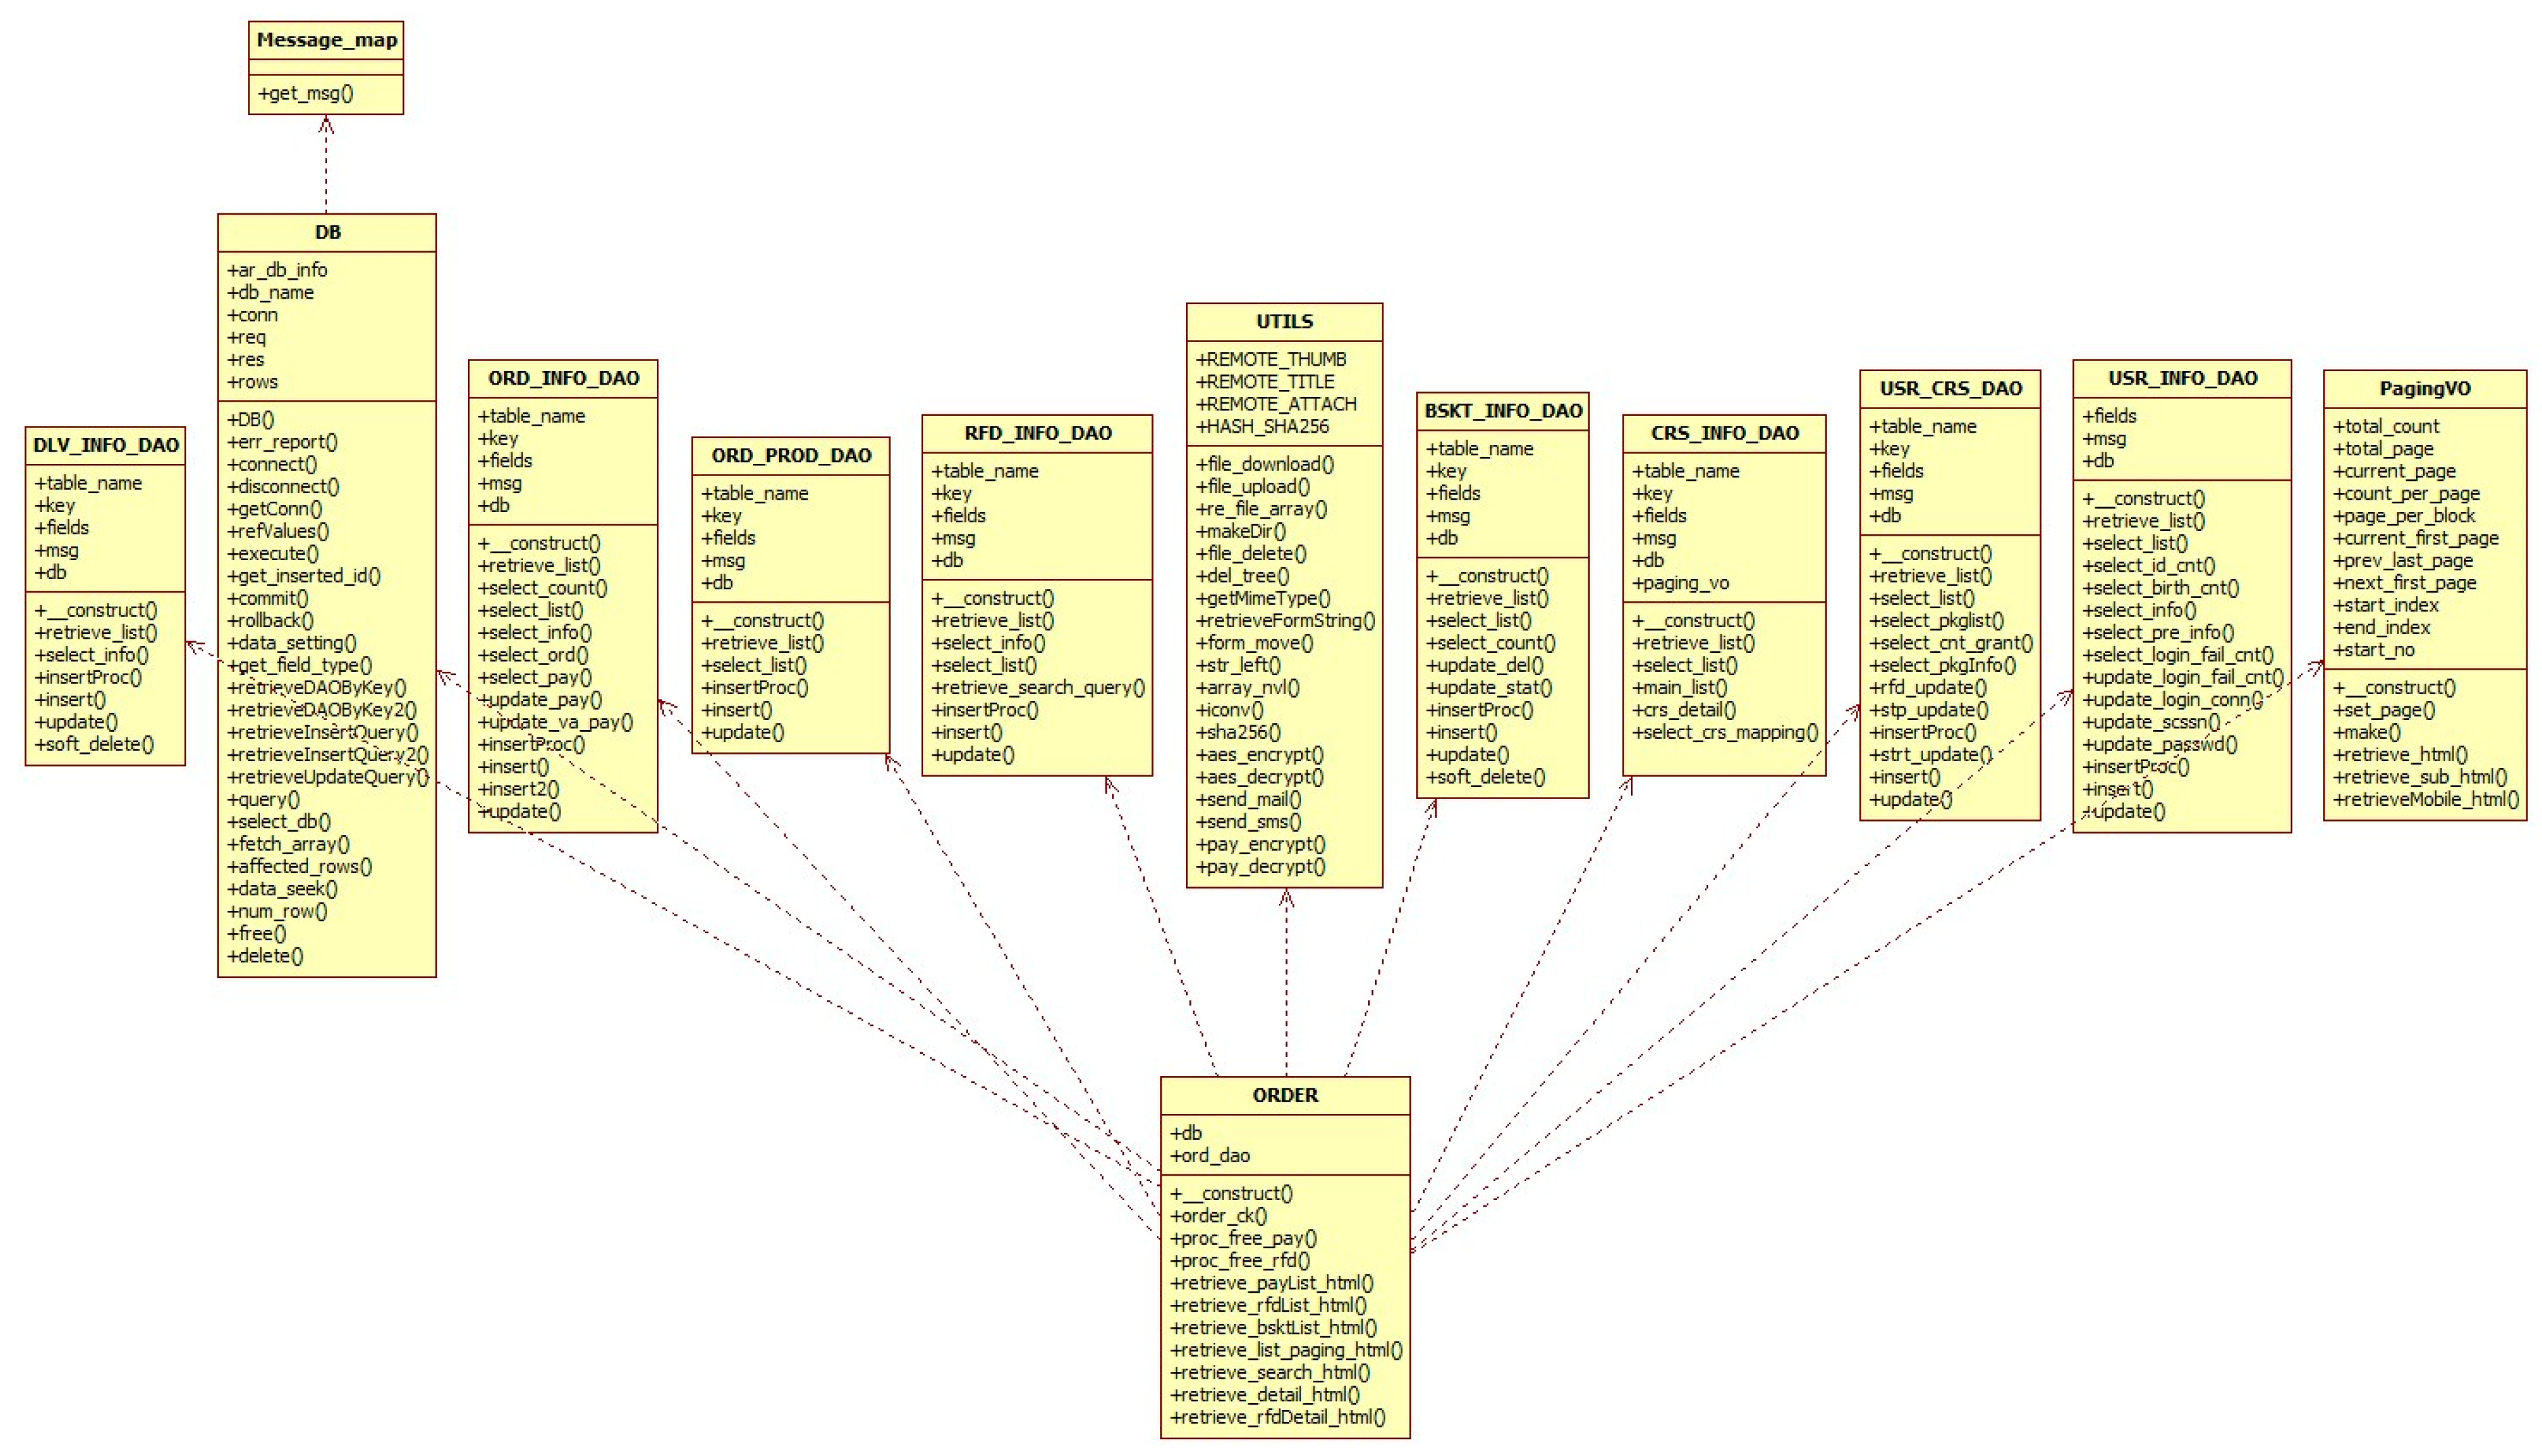
Task: Click +insert2() in ORD_INFO_DAO
Action: coord(518,789)
